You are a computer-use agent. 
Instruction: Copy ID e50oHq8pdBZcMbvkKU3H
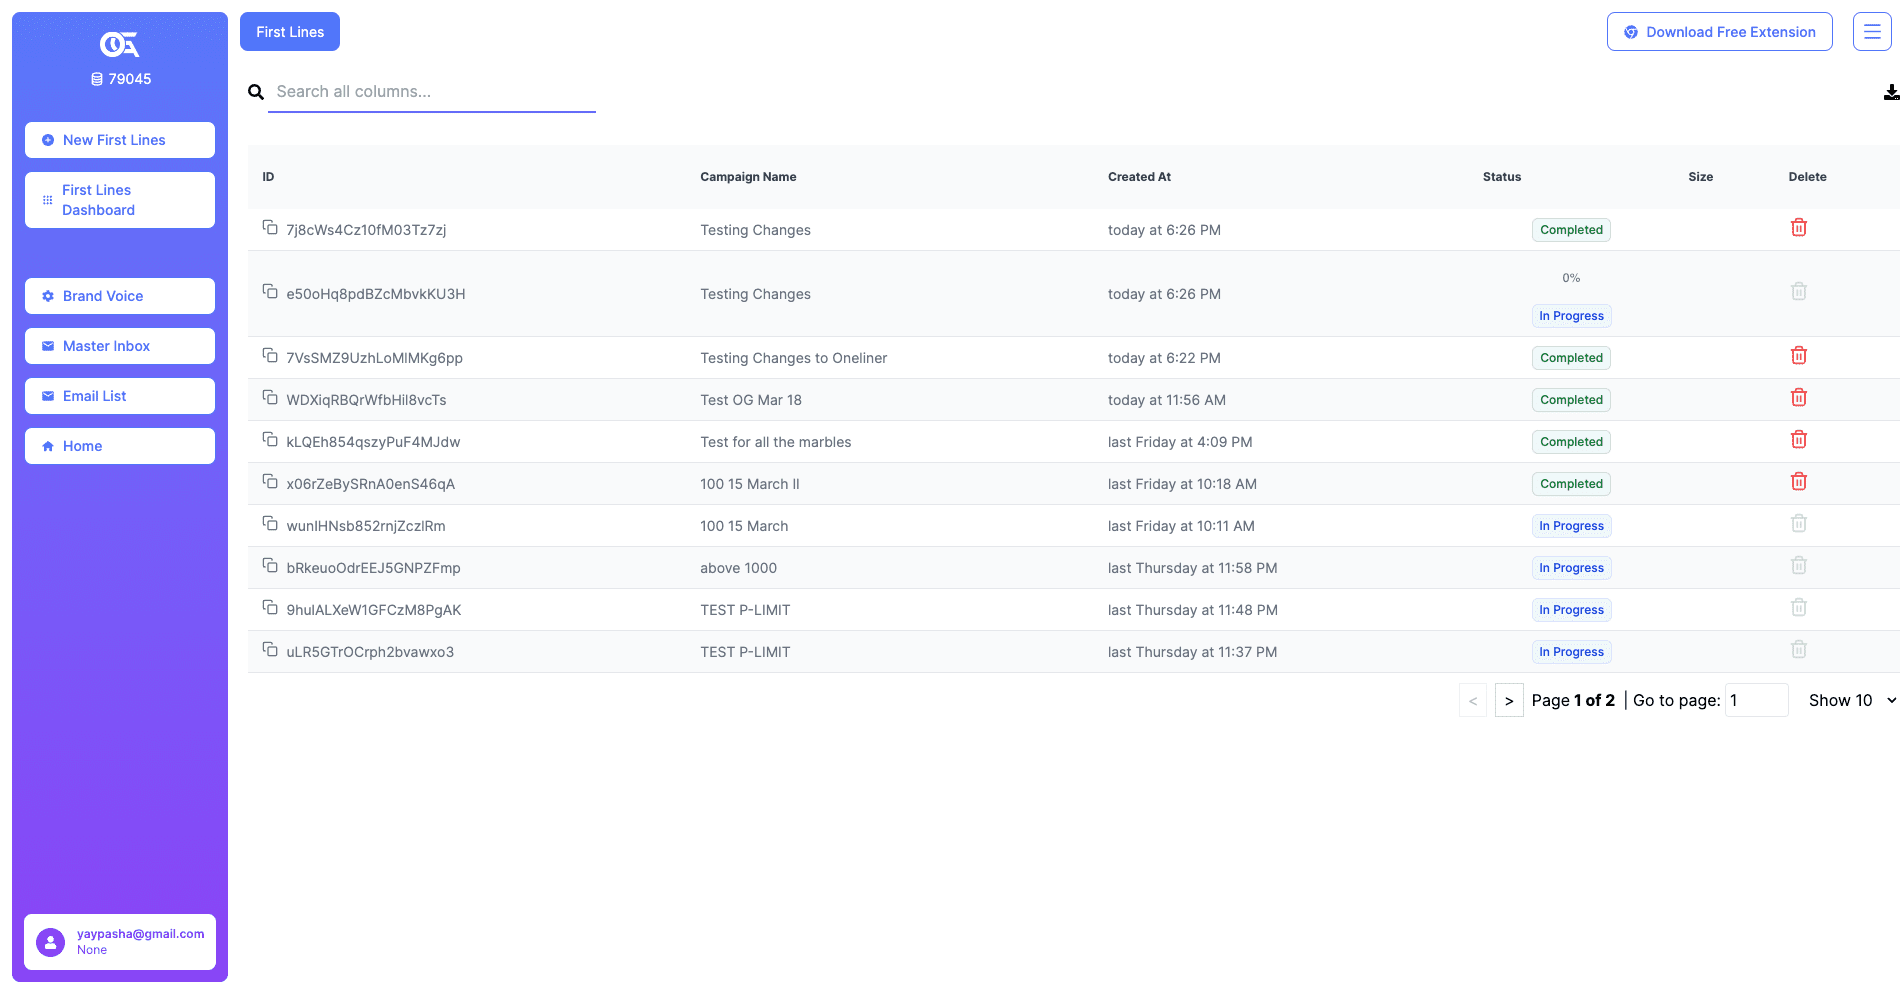pos(270,291)
